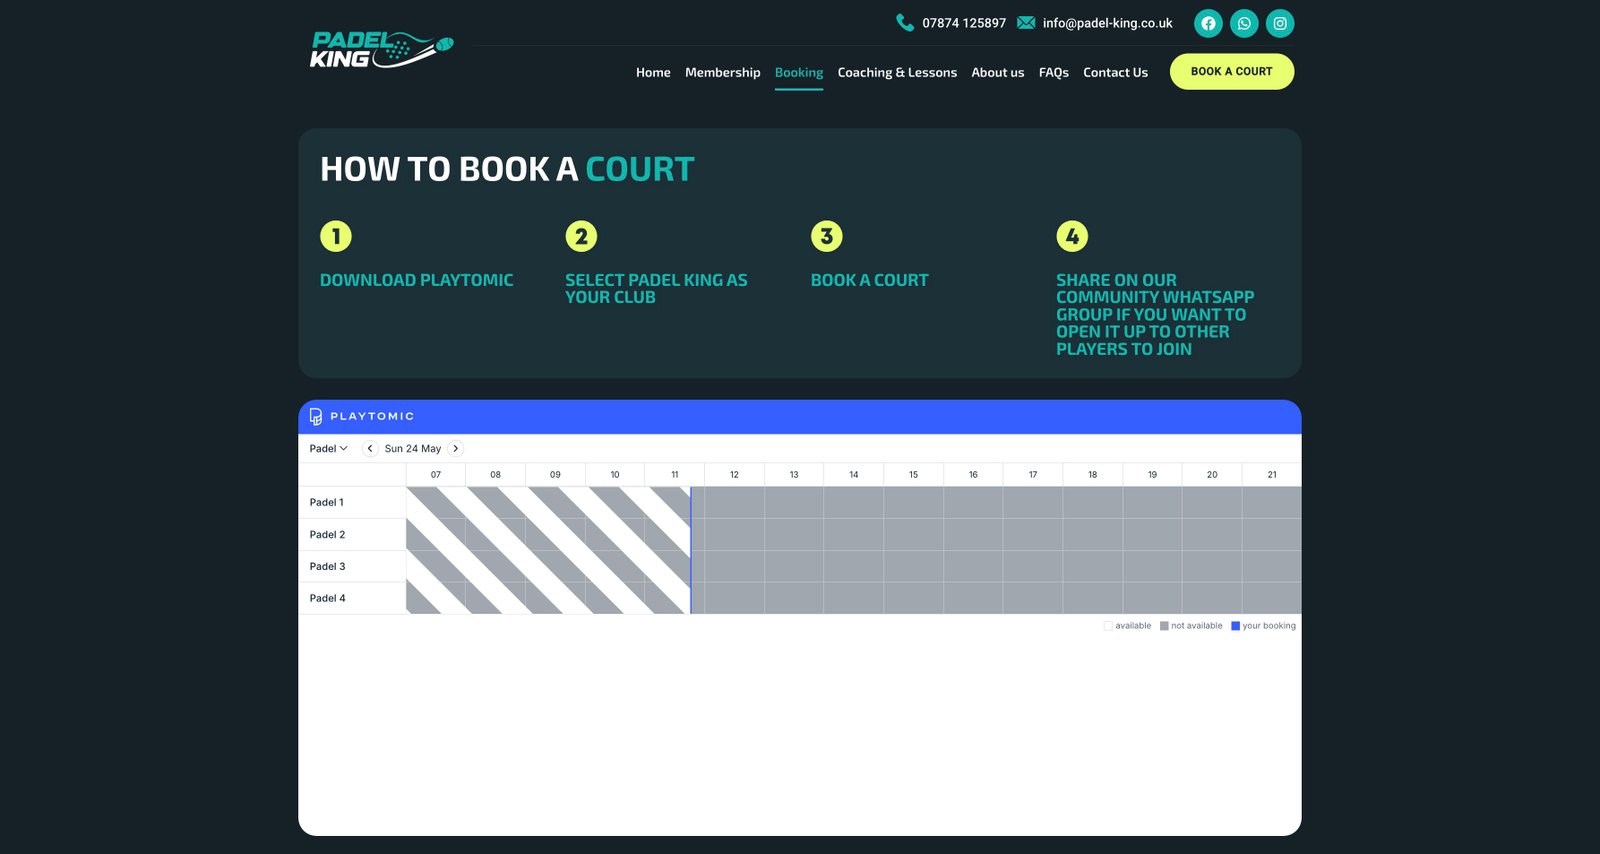Click Padel 1 slot at 14
The height and width of the screenshot is (854, 1600).
[854, 502]
